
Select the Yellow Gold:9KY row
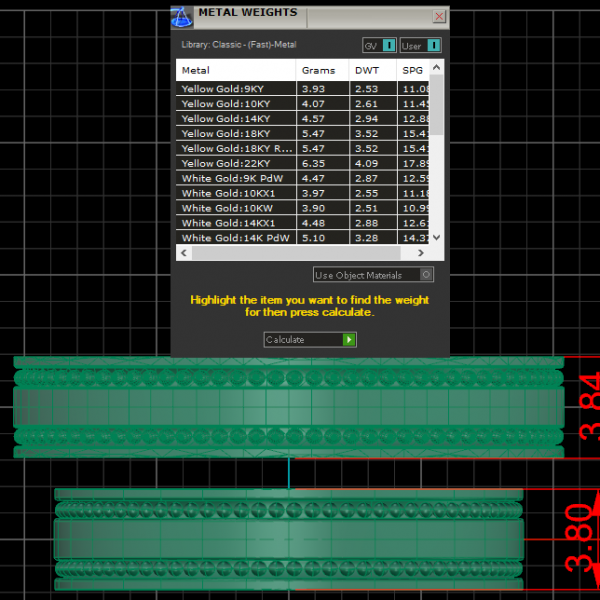[x=236, y=89]
